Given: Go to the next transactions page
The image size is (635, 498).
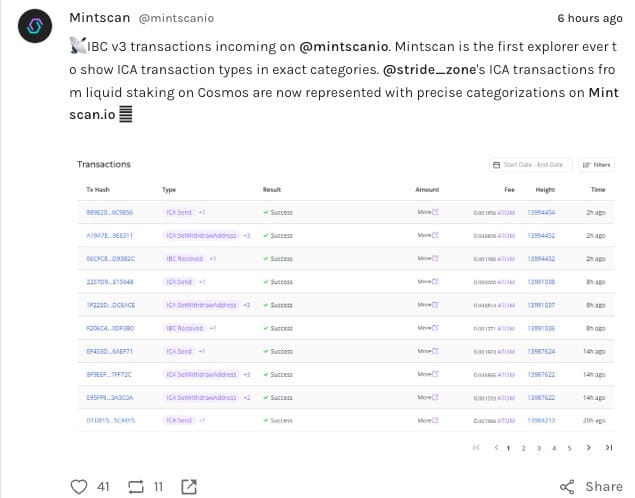Looking at the screenshot, I should 589,448.
